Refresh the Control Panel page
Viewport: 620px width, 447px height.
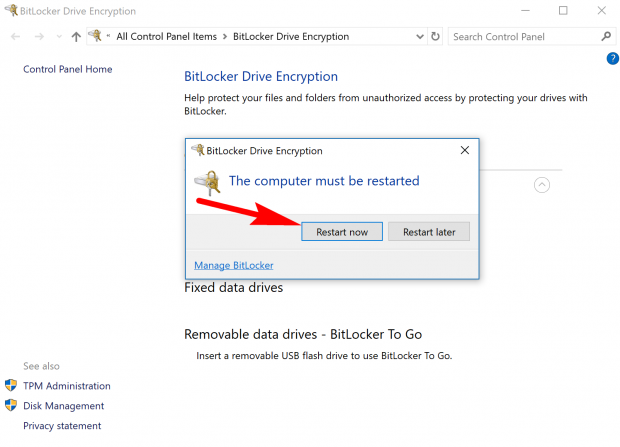tap(434, 36)
